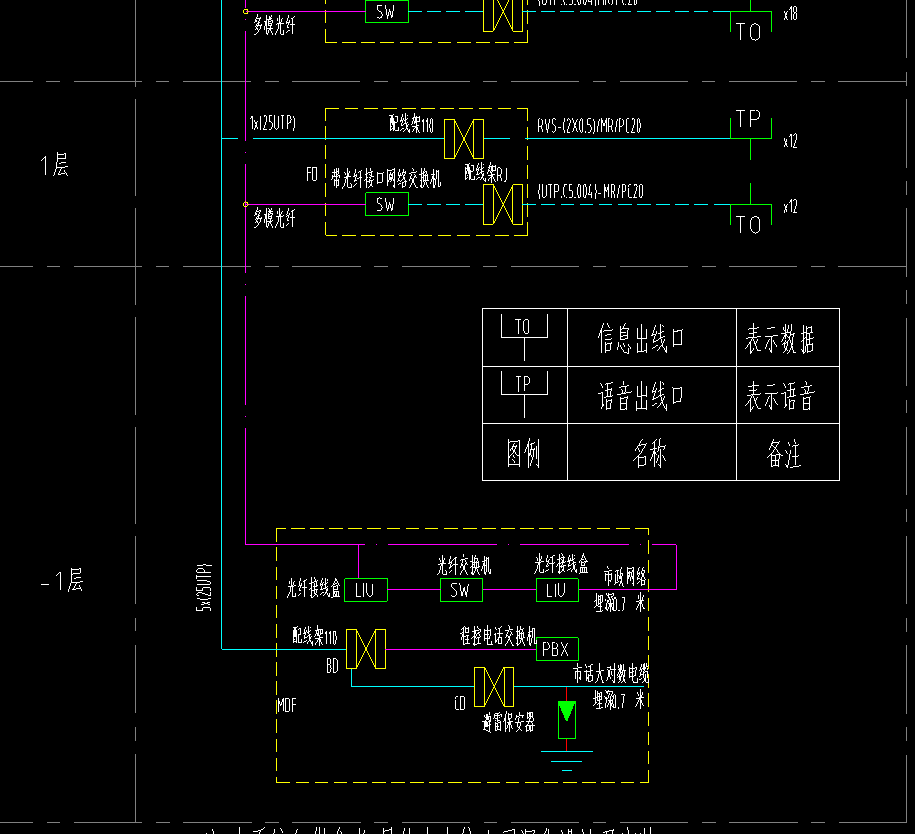Click the MDF label
Viewport: 915px width, 834px height.
pyautogui.click(x=287, y=706)
